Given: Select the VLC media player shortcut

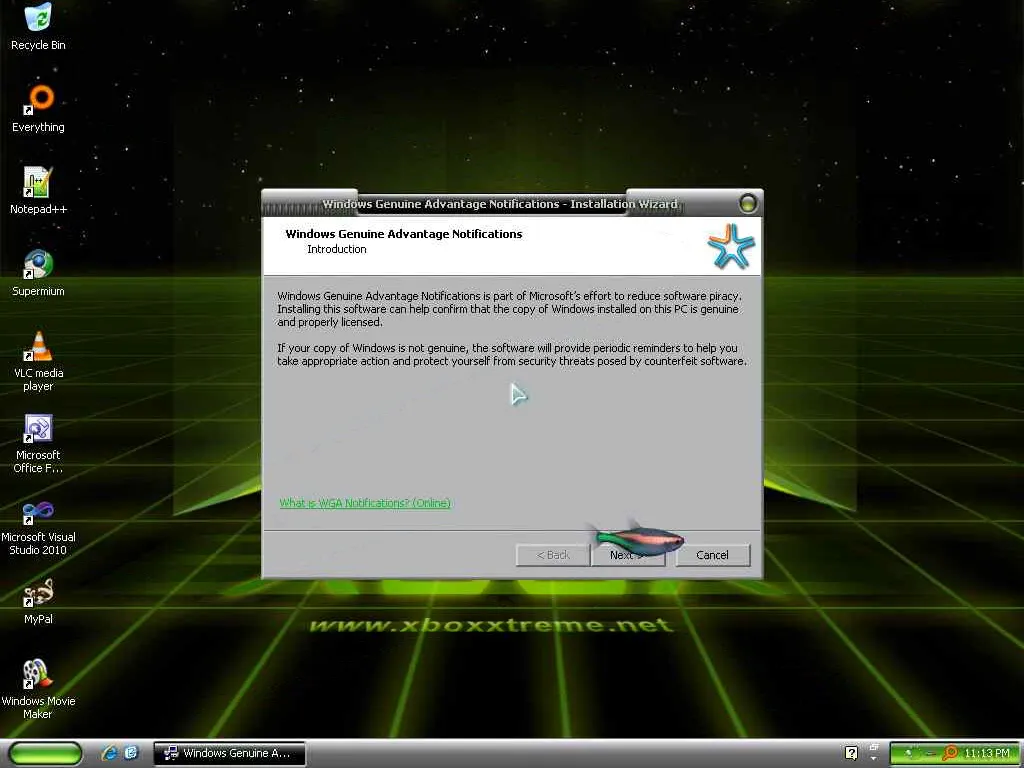Looking at the screenshot, I should pyautogui.click(x=38, y=361).
